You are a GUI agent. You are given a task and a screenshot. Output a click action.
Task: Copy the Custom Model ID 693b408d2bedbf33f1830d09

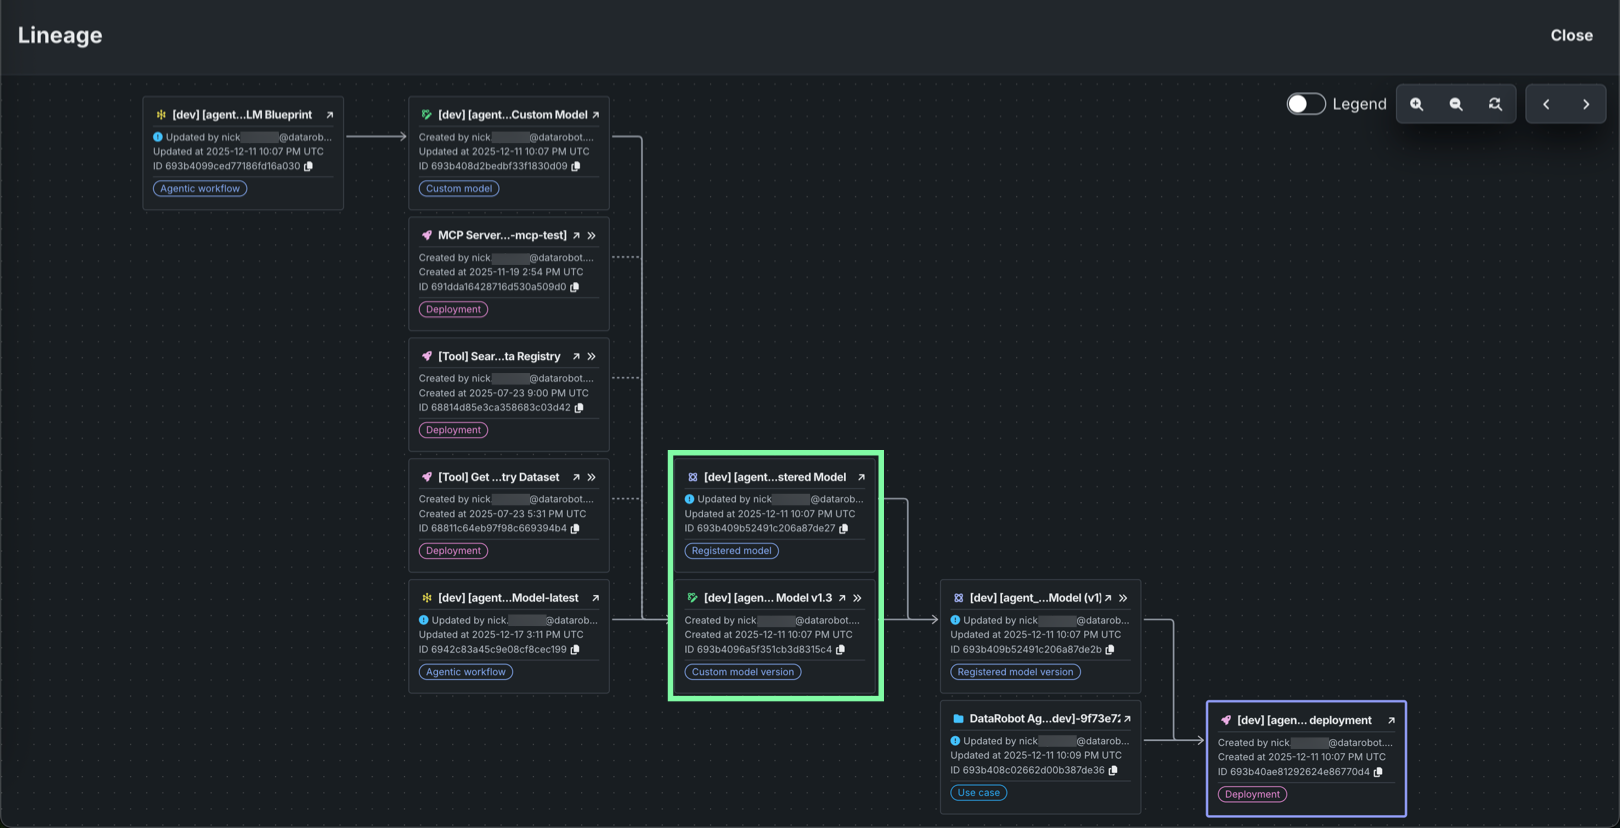[x=576, y=167]
